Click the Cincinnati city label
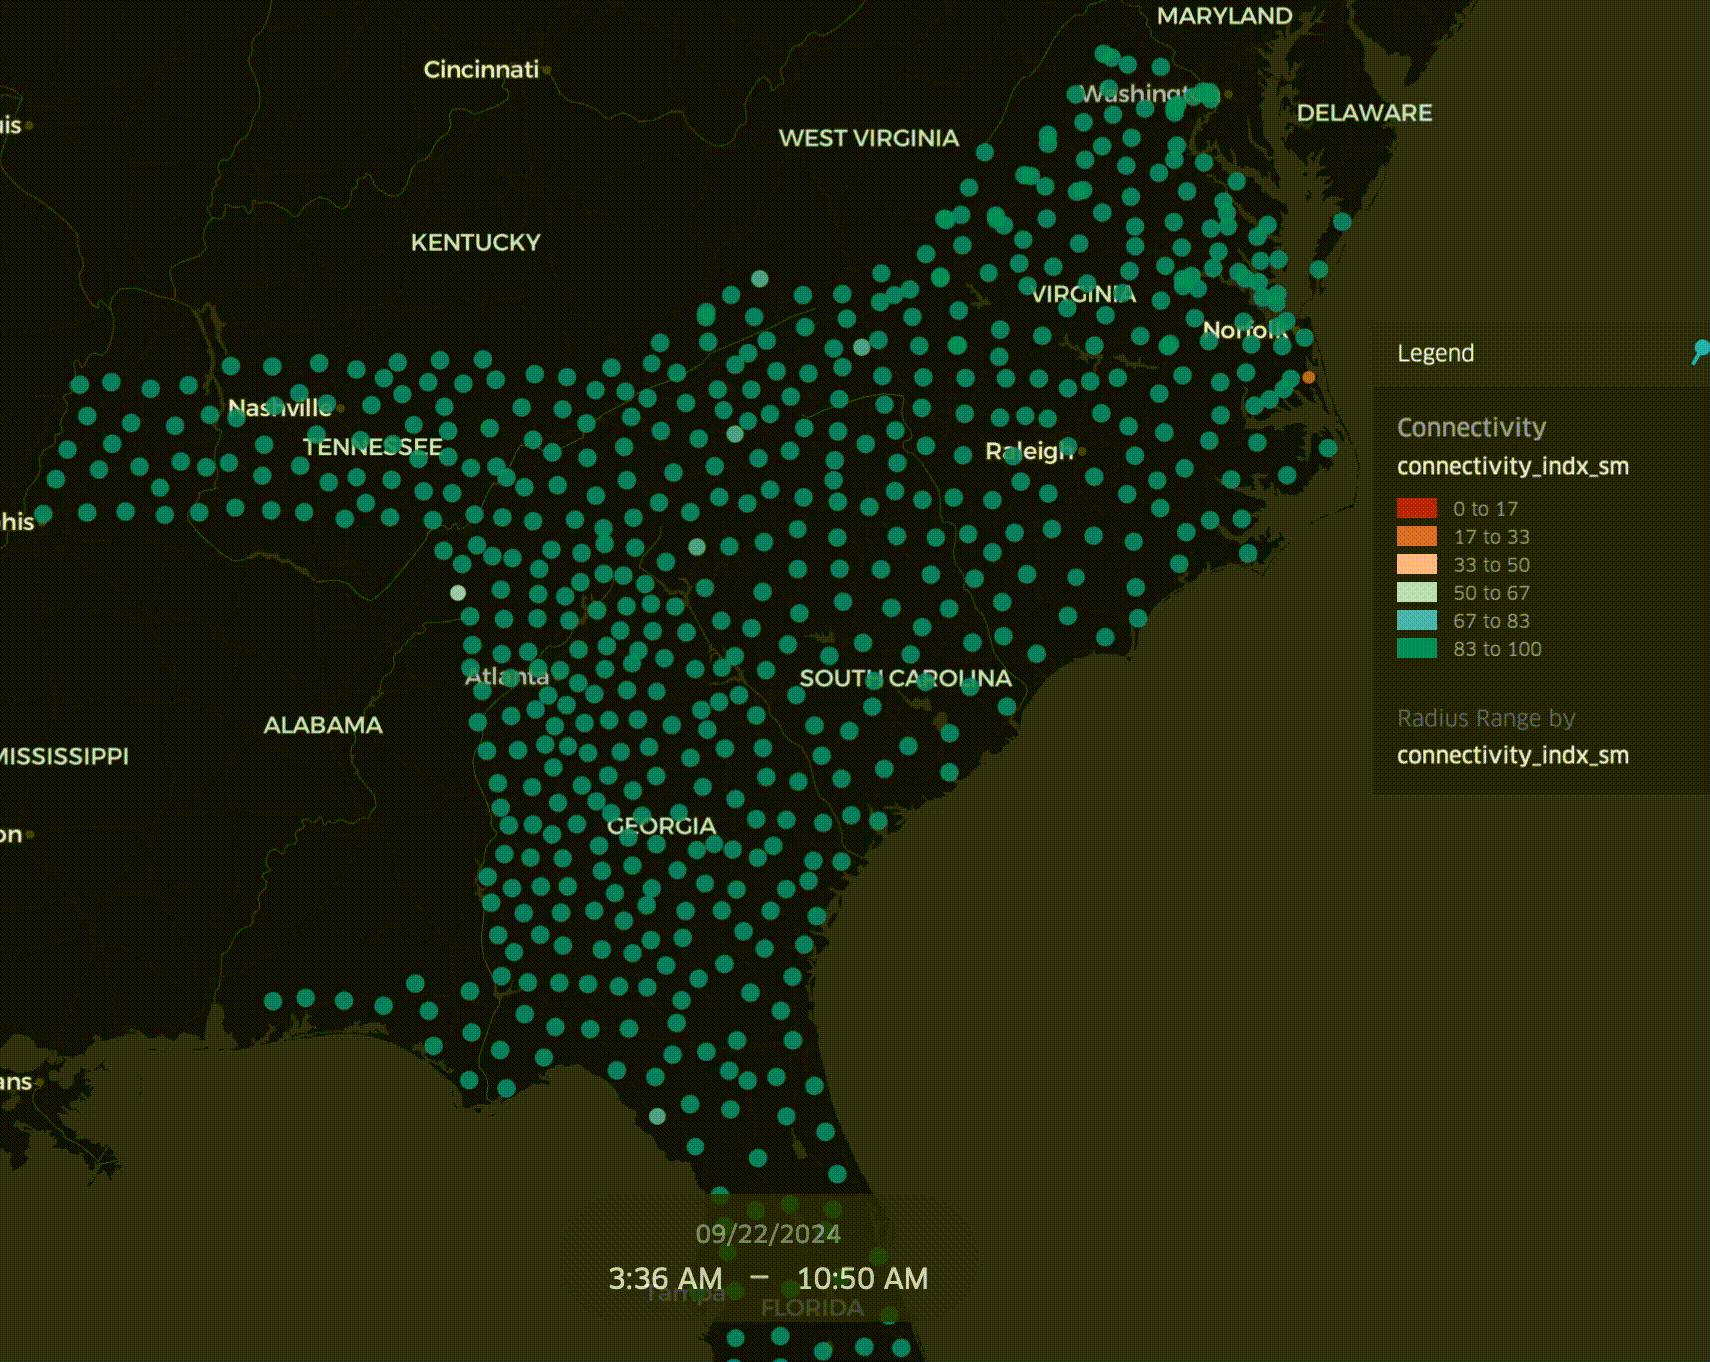Screen dimensions: 1710x1362 481,70
